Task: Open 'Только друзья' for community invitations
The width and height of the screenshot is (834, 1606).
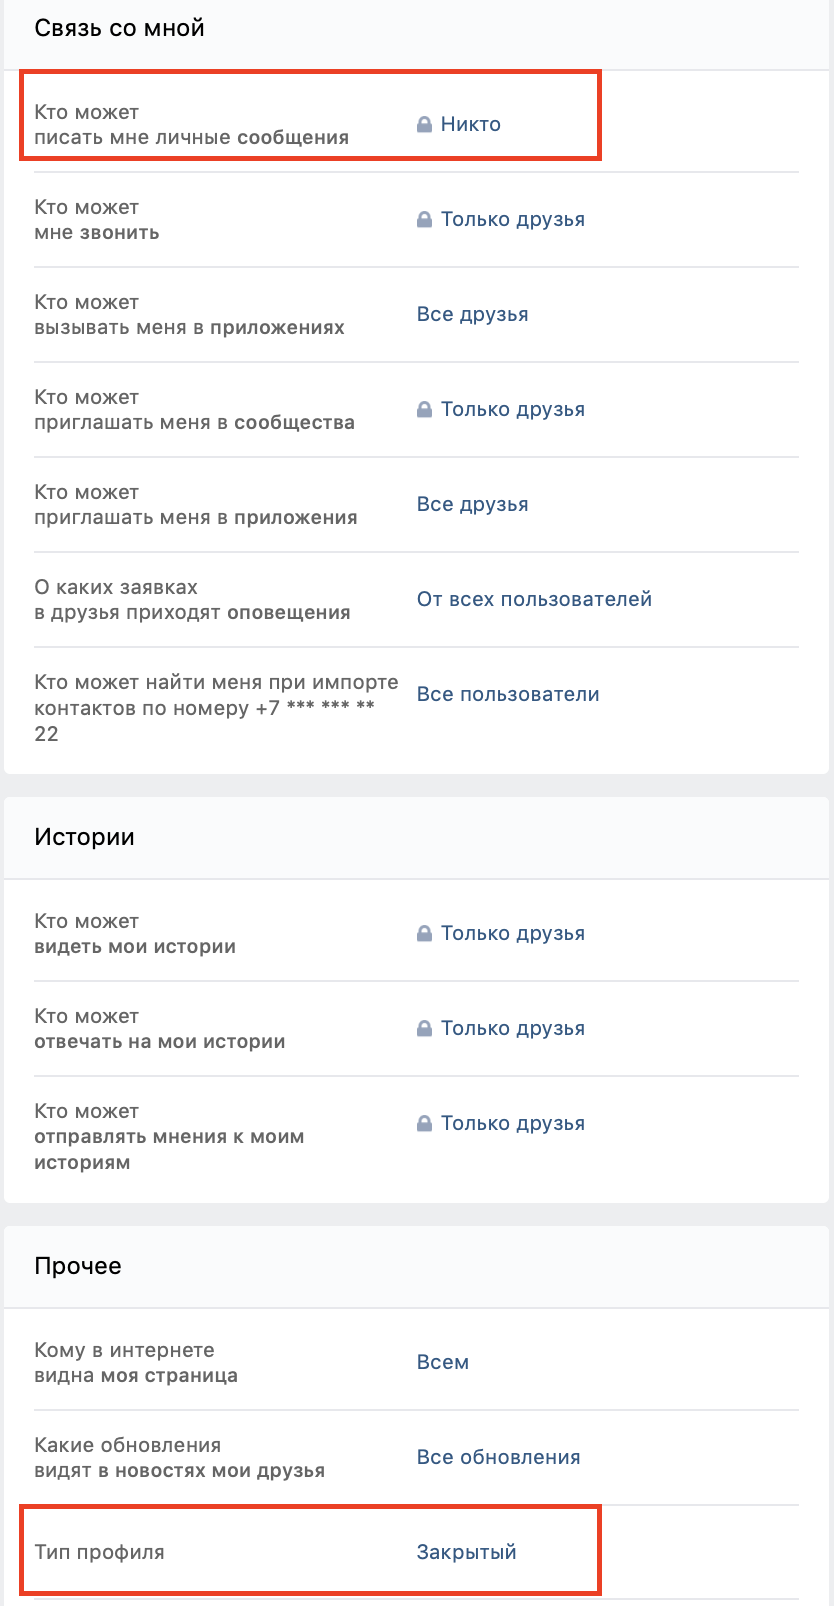Action: [x=512, y=409]
